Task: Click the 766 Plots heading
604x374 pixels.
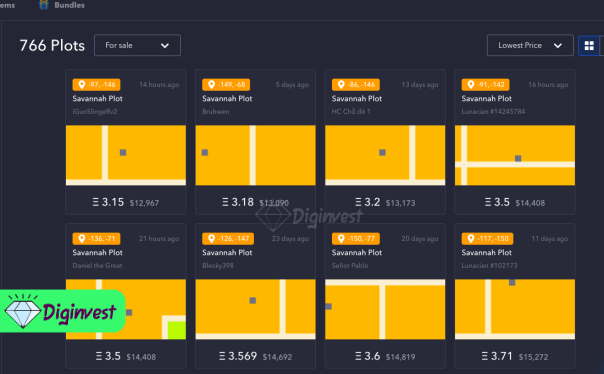Action: tap(52, 45)
